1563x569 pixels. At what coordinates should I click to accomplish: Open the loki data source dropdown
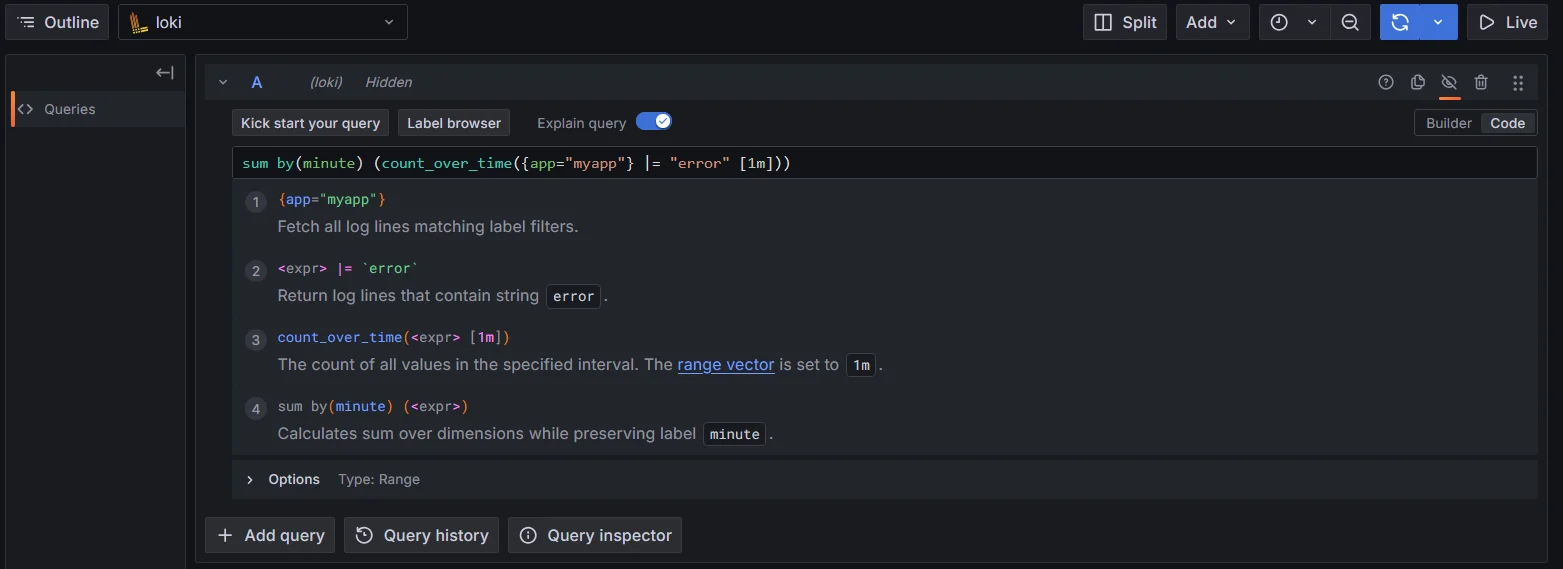262,22
